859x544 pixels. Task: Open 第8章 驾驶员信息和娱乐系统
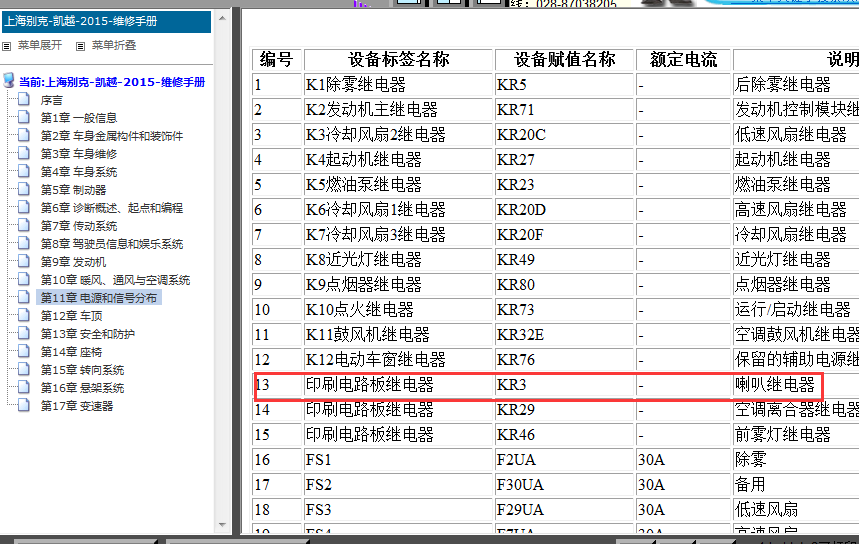pos(112,244)
